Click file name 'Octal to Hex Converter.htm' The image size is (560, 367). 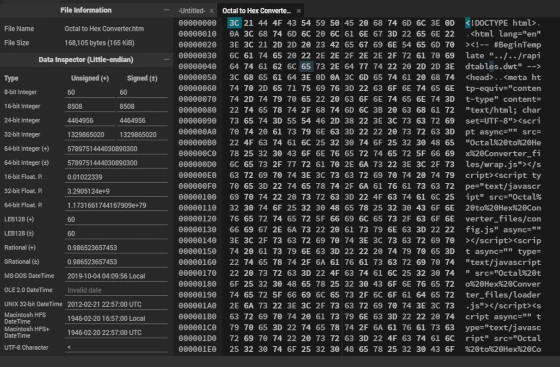[104, 29]
